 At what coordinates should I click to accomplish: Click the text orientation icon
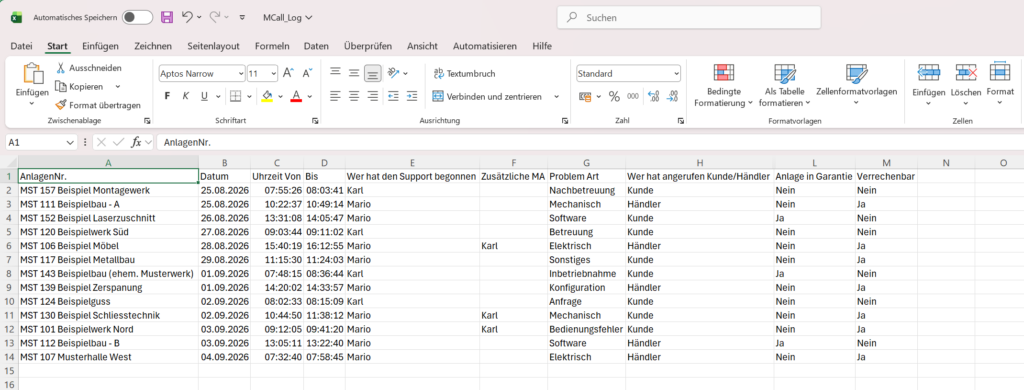[x=393, y=73]
